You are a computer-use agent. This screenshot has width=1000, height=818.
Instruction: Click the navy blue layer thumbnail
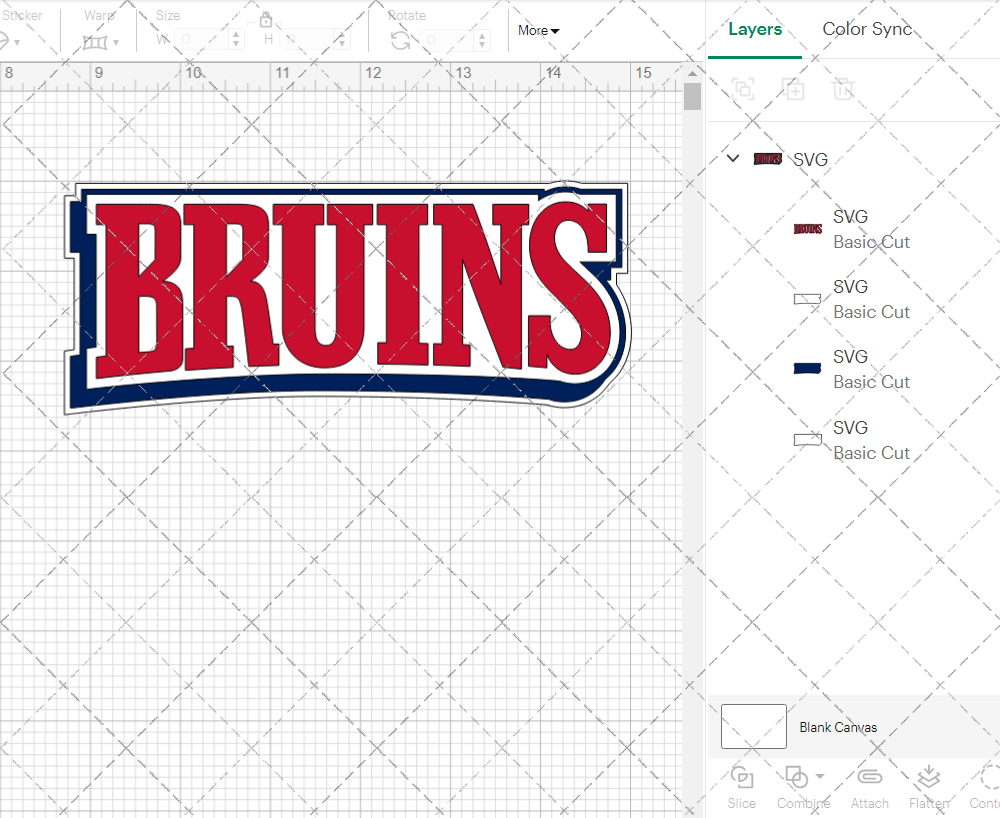coord(807,368)
